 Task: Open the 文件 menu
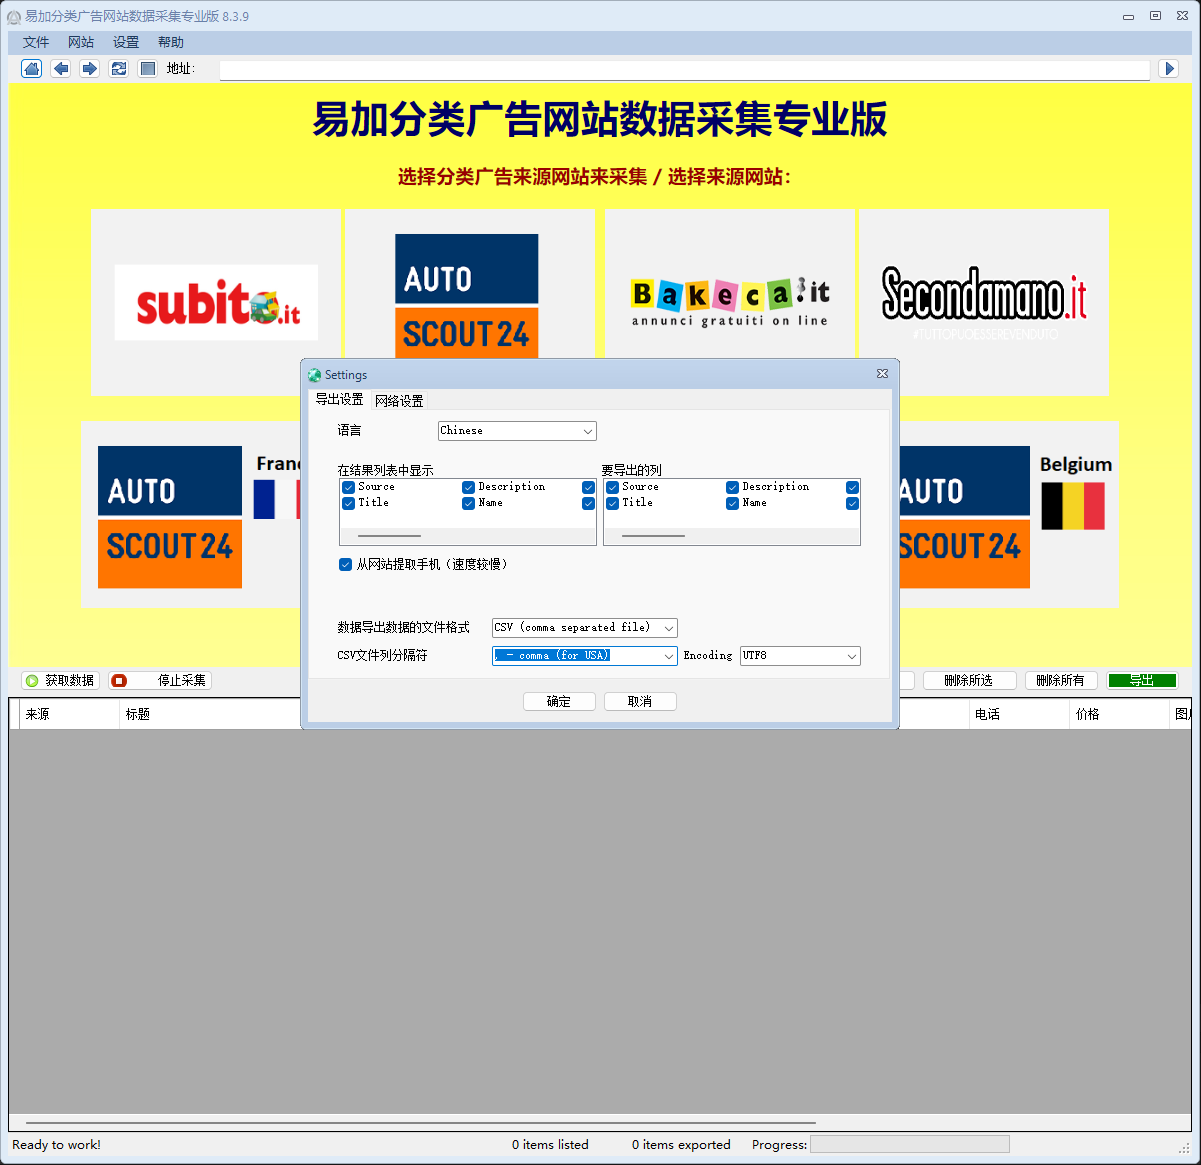36,42
